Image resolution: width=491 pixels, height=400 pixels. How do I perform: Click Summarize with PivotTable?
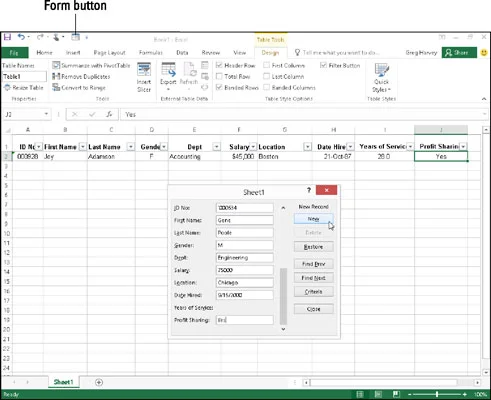[91, 65]
